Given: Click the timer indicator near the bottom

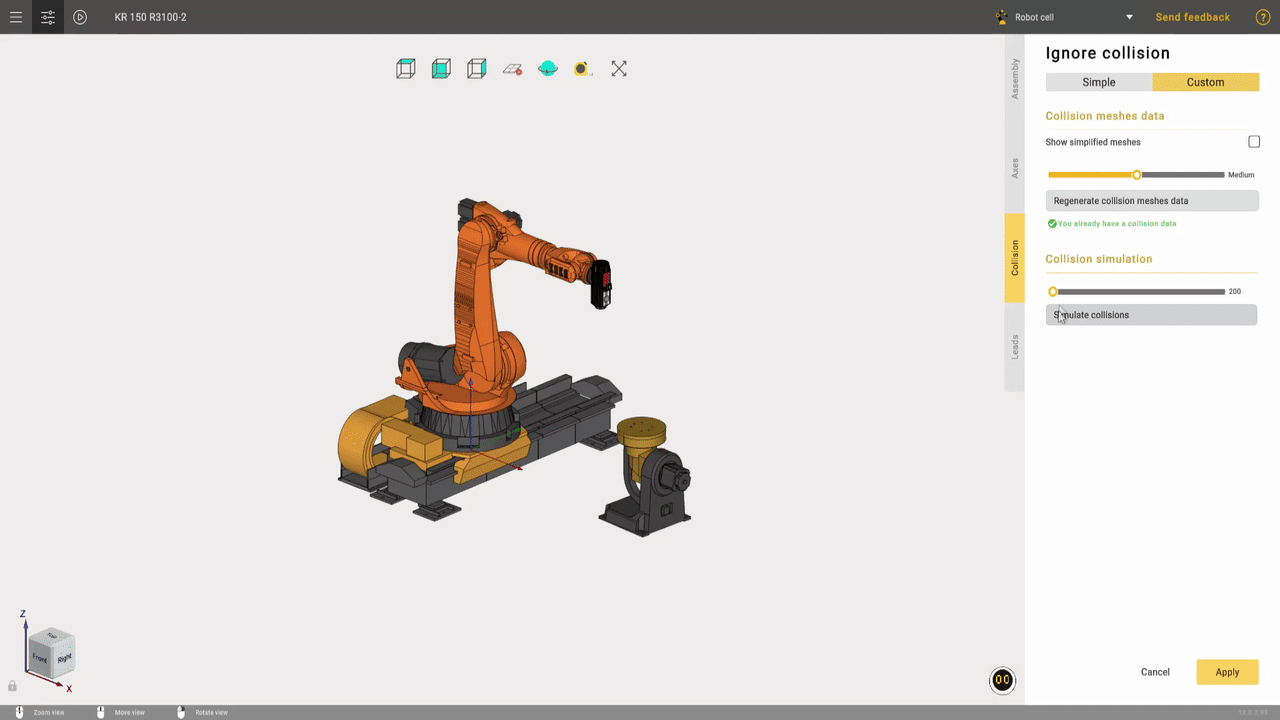Looking at the screenshot, I should point(1002,679).
